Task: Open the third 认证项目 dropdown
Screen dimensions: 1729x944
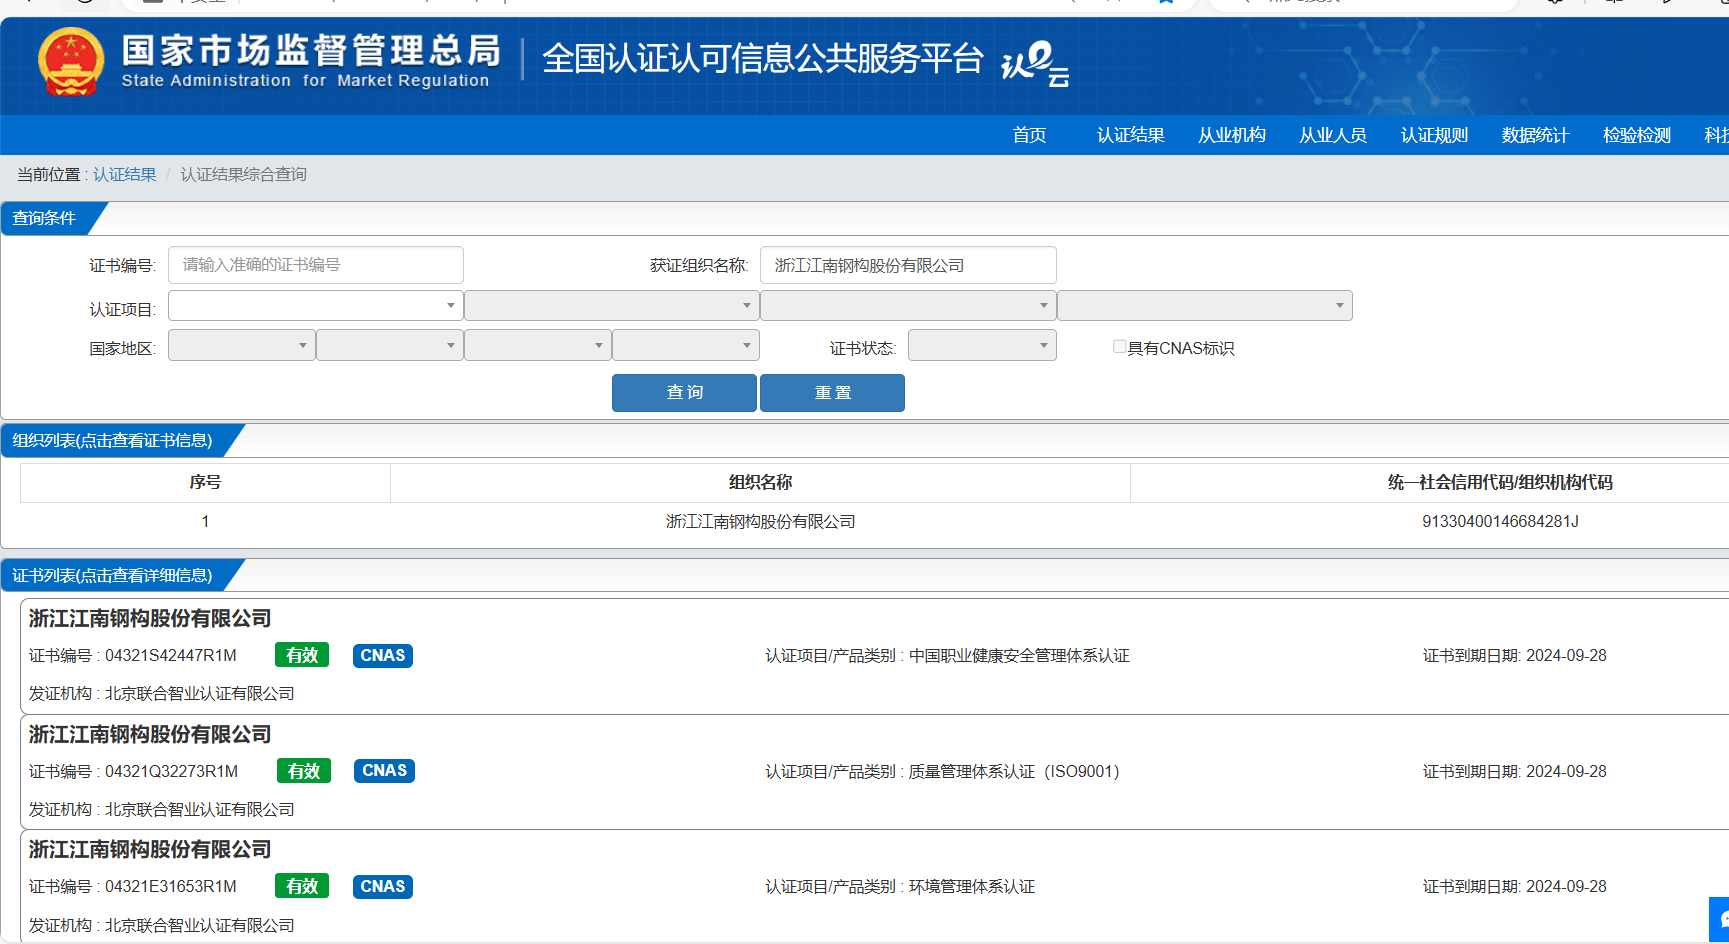Action: click(908, 305)
